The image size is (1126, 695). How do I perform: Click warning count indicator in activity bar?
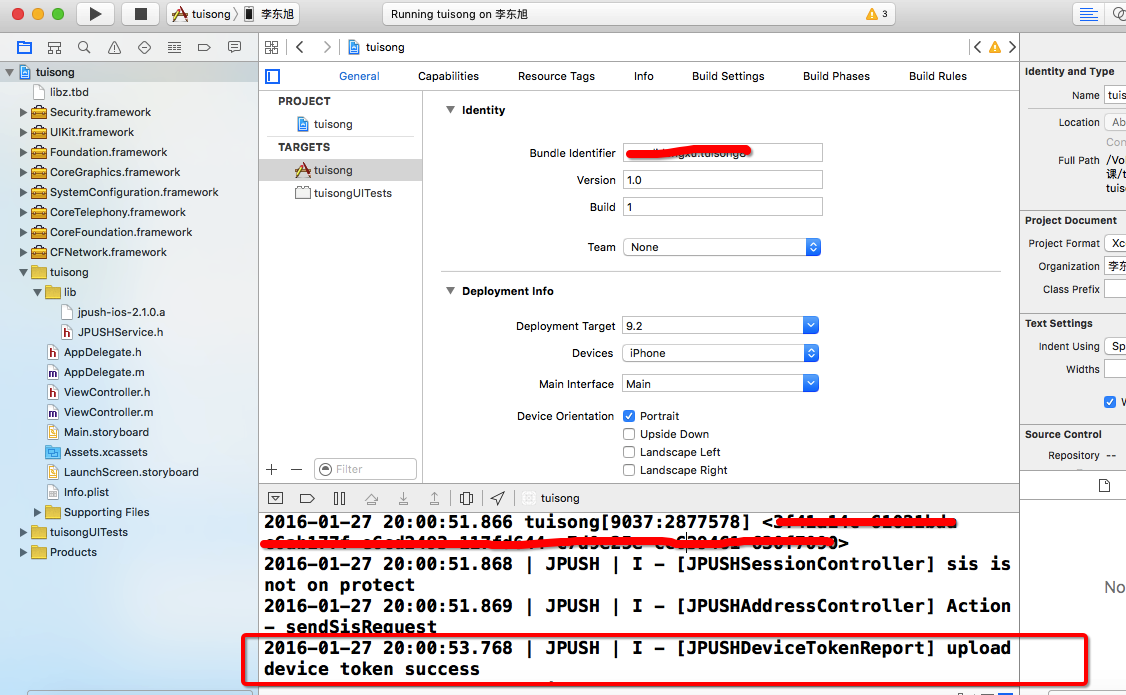click(878, 14)
